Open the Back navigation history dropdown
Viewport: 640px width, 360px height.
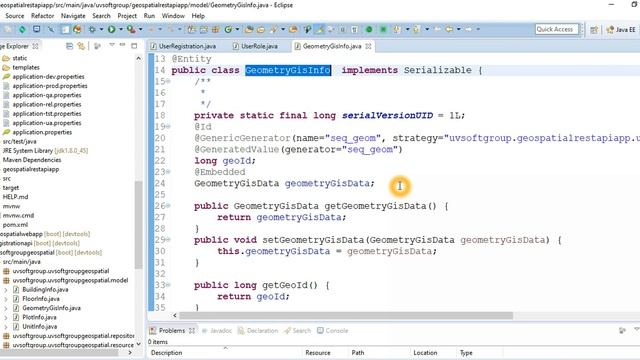click(458, 29)
